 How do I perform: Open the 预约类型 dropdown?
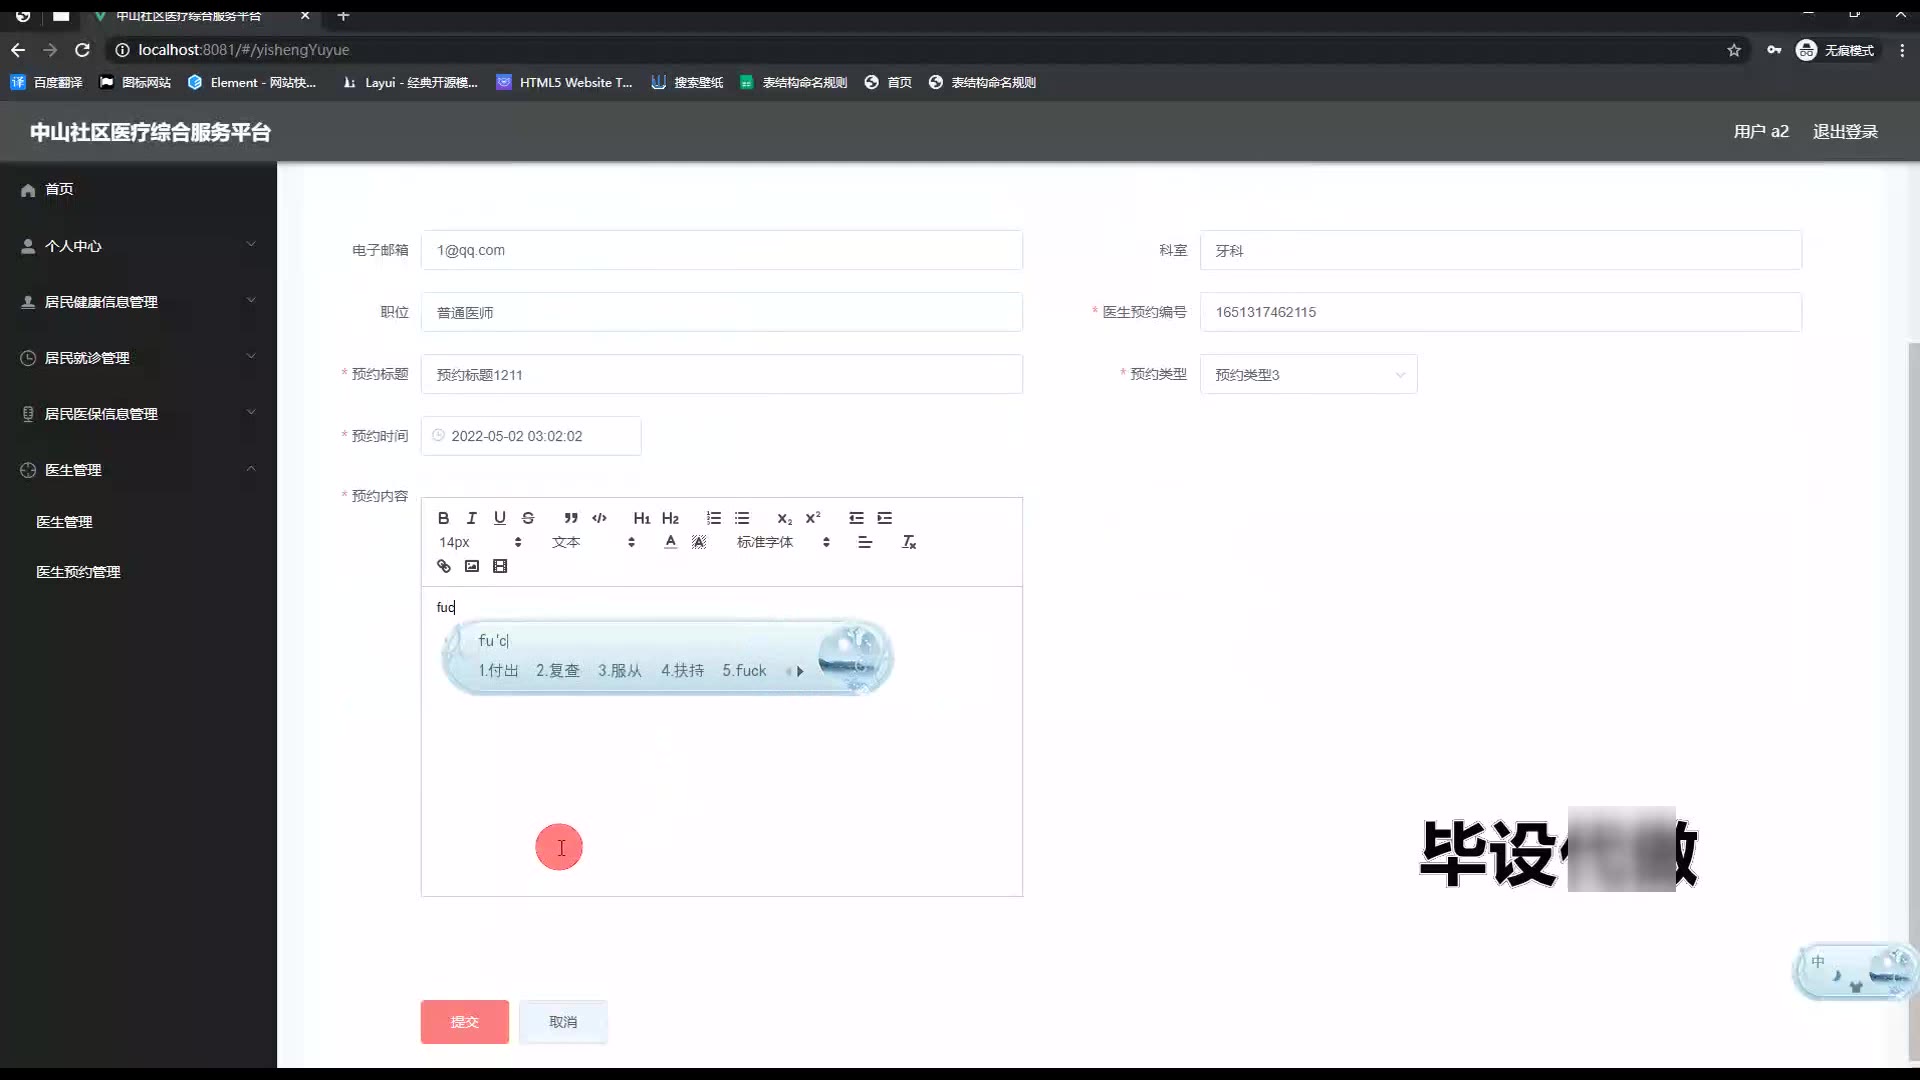click(1307, 374)
